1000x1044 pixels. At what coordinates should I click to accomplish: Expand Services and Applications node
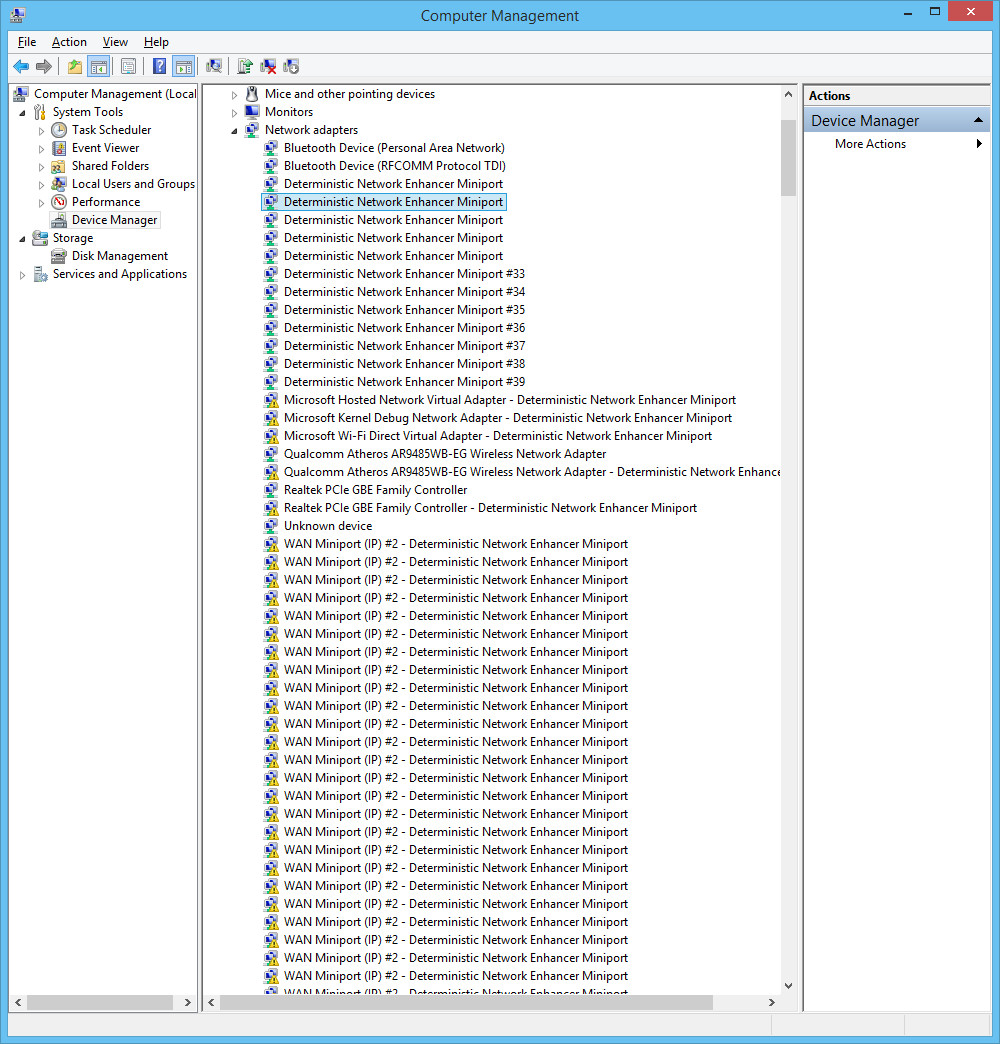coord(23,274)
